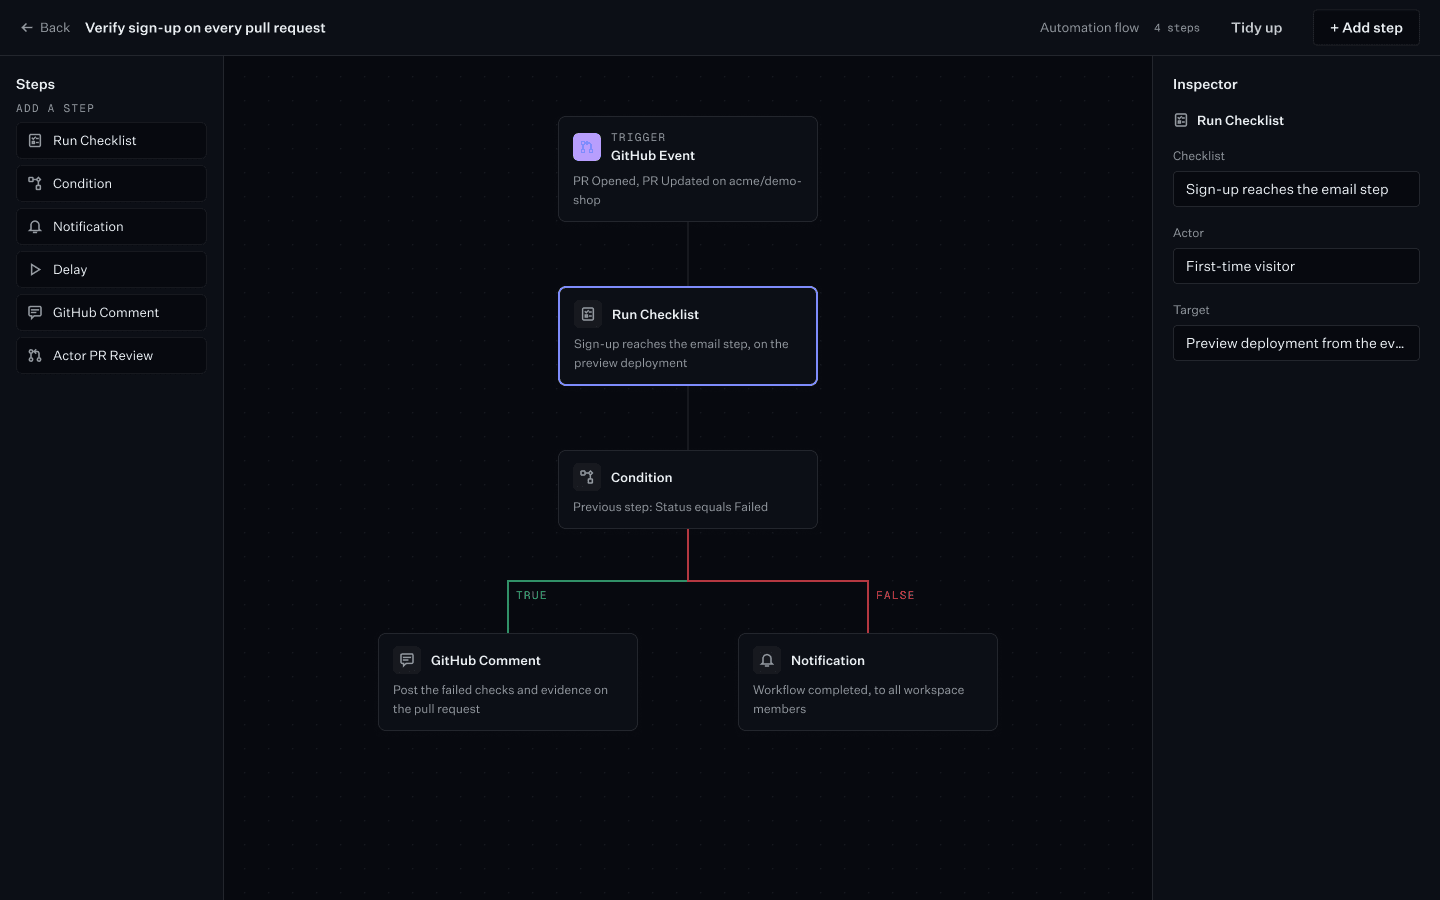Click the Inspector panel heading
Image resolution: width=1440 pixels, height=900 pixels.
[1205, 84]
